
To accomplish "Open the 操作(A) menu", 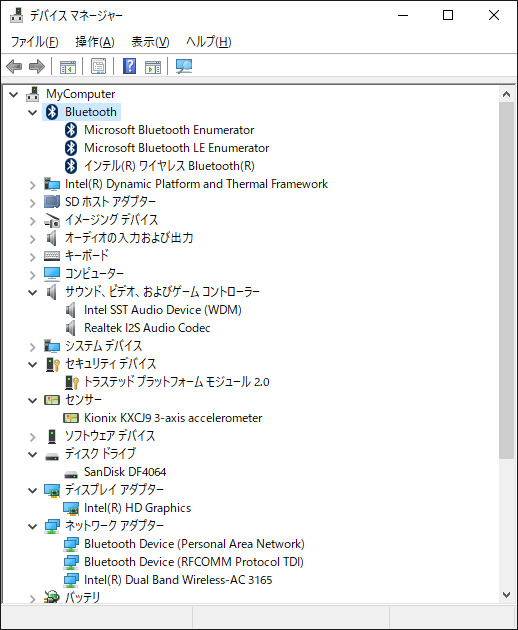I will pyautogui.click(x=95, y=42).
